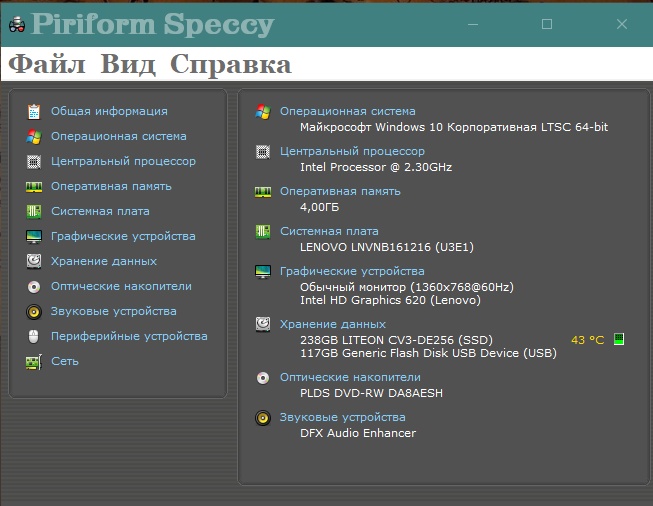Click the network card icon beside Сеть

[34, 362]
